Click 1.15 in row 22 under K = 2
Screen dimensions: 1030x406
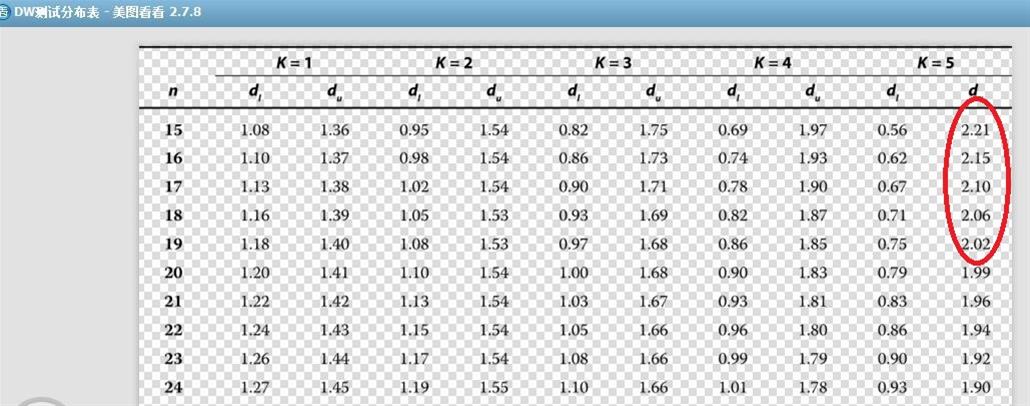point(414,330)
